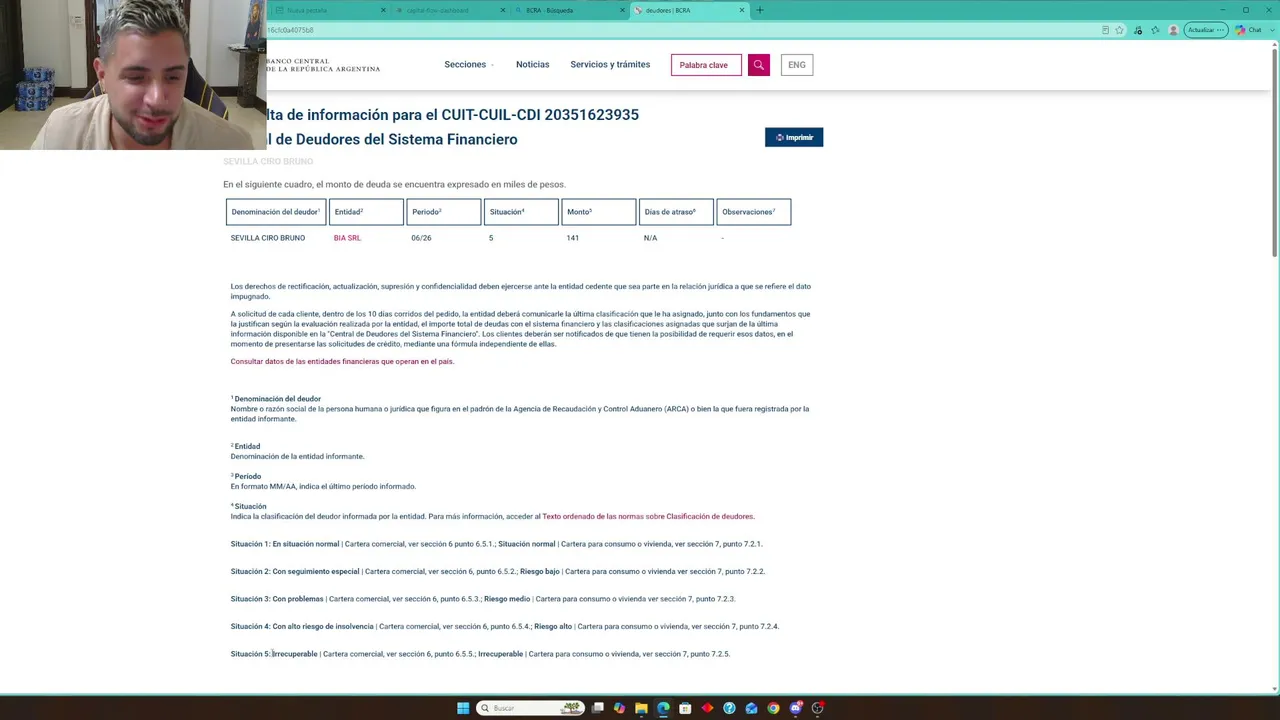
Task: Open the BIA SRL entity link
Action: tap(347, 238)
